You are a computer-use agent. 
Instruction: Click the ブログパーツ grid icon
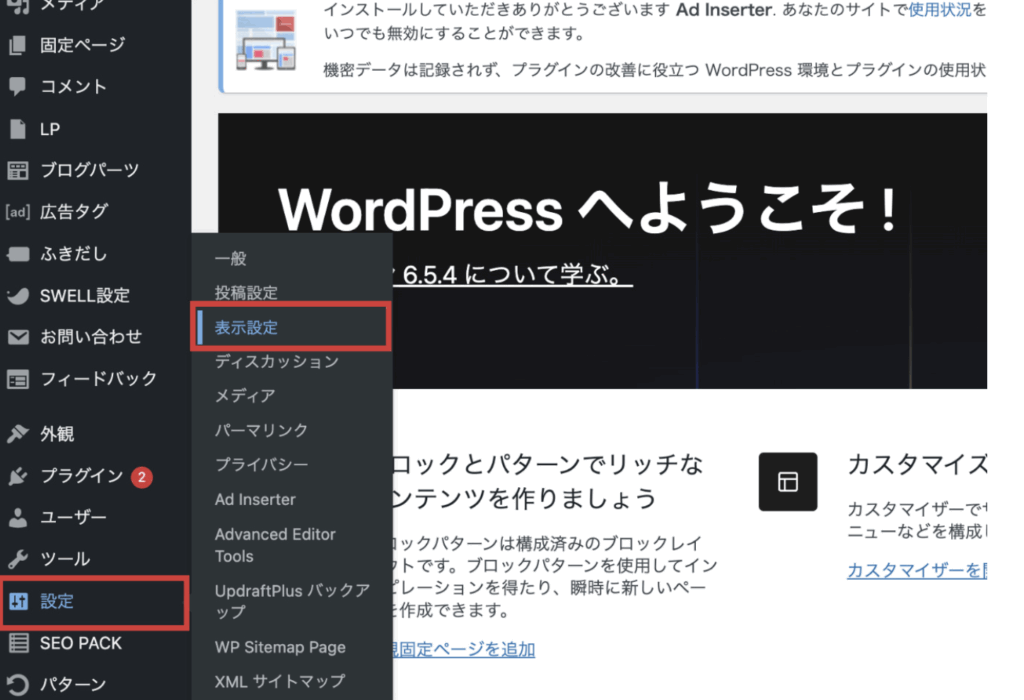coord(17,170)
